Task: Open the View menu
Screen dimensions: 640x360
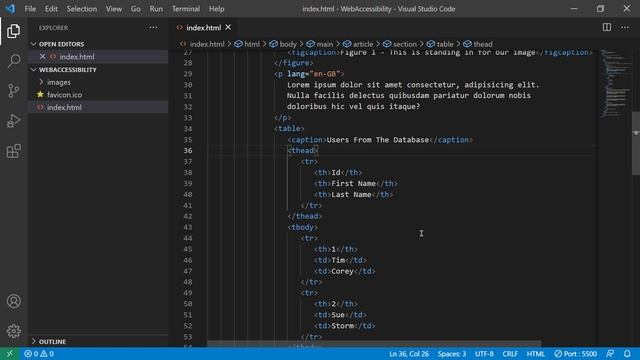Action: pos(114,9)
